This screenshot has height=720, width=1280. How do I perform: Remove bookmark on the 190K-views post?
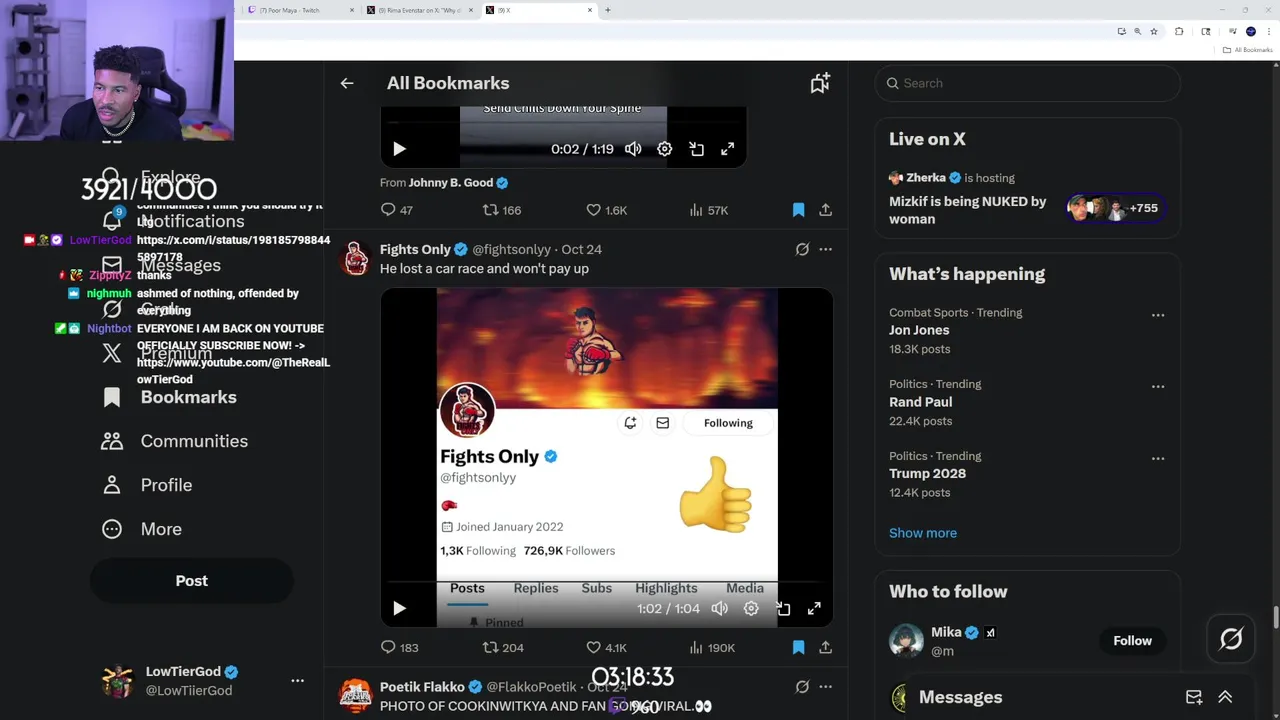(798, 647)
